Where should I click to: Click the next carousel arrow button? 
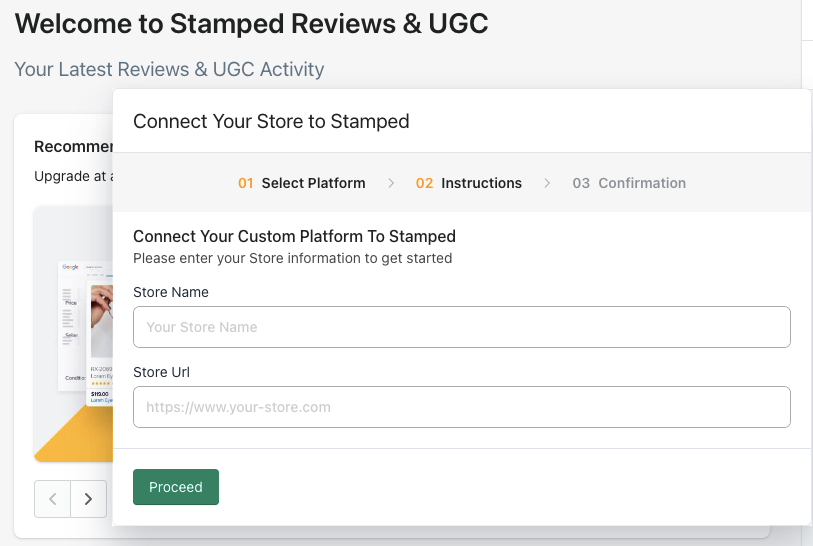(x=89, y=499)
